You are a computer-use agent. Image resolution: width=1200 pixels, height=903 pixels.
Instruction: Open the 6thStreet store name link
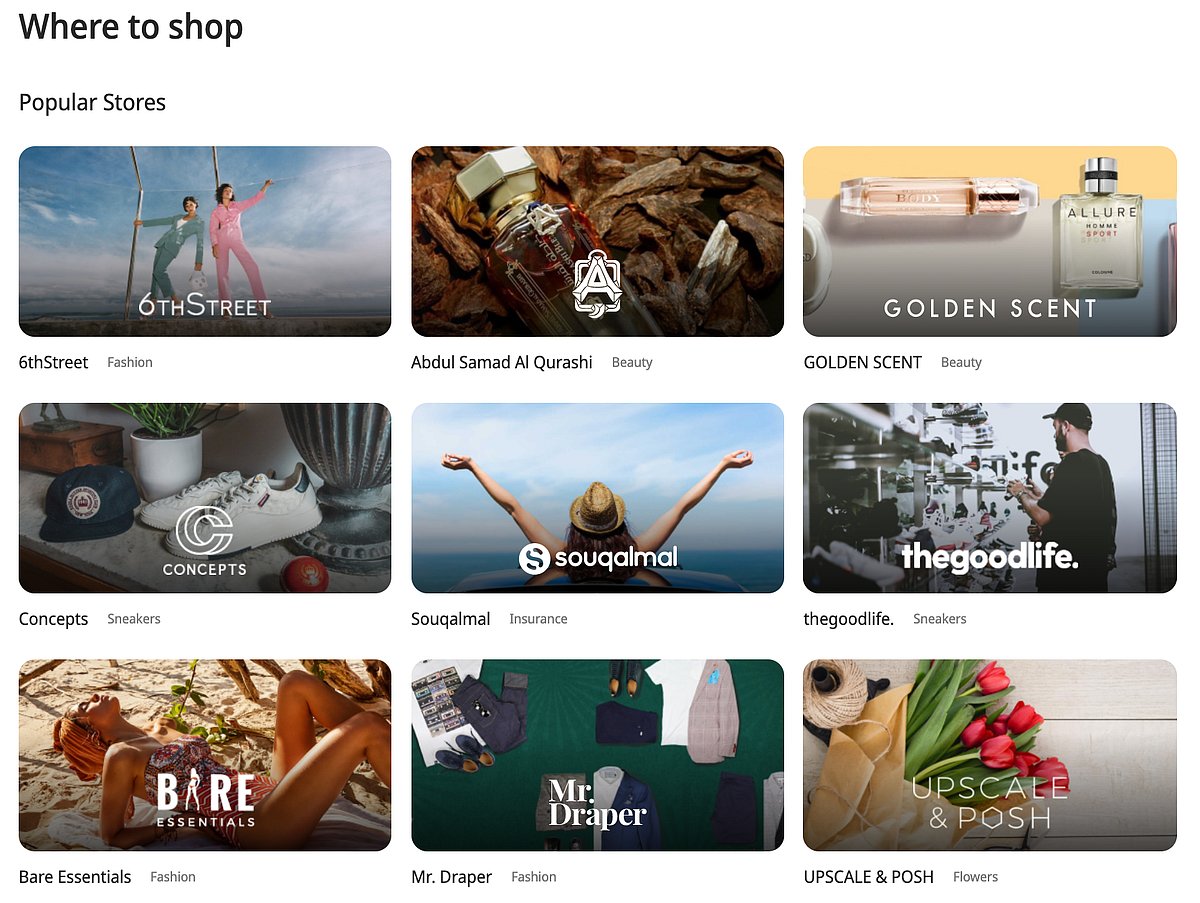(x=54, y=362)
